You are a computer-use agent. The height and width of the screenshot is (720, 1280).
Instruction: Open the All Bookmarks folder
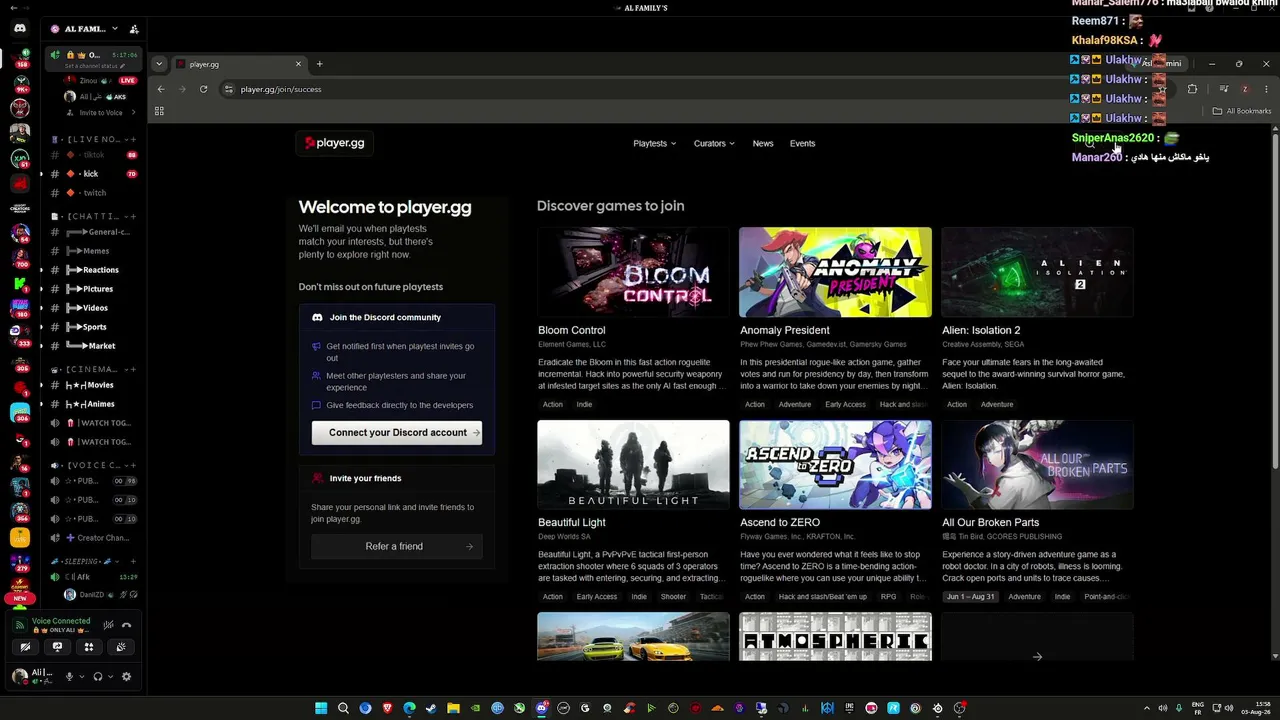pos(1242,111)
